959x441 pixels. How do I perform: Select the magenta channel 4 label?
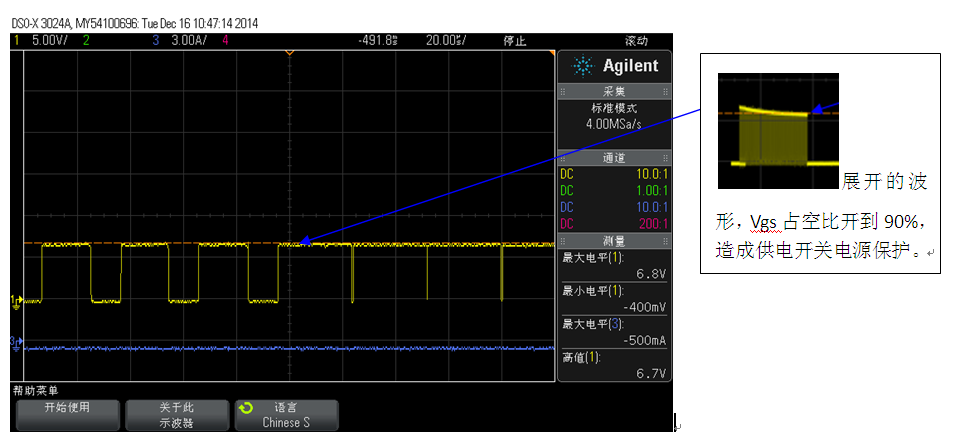click(x=226, y=41)
